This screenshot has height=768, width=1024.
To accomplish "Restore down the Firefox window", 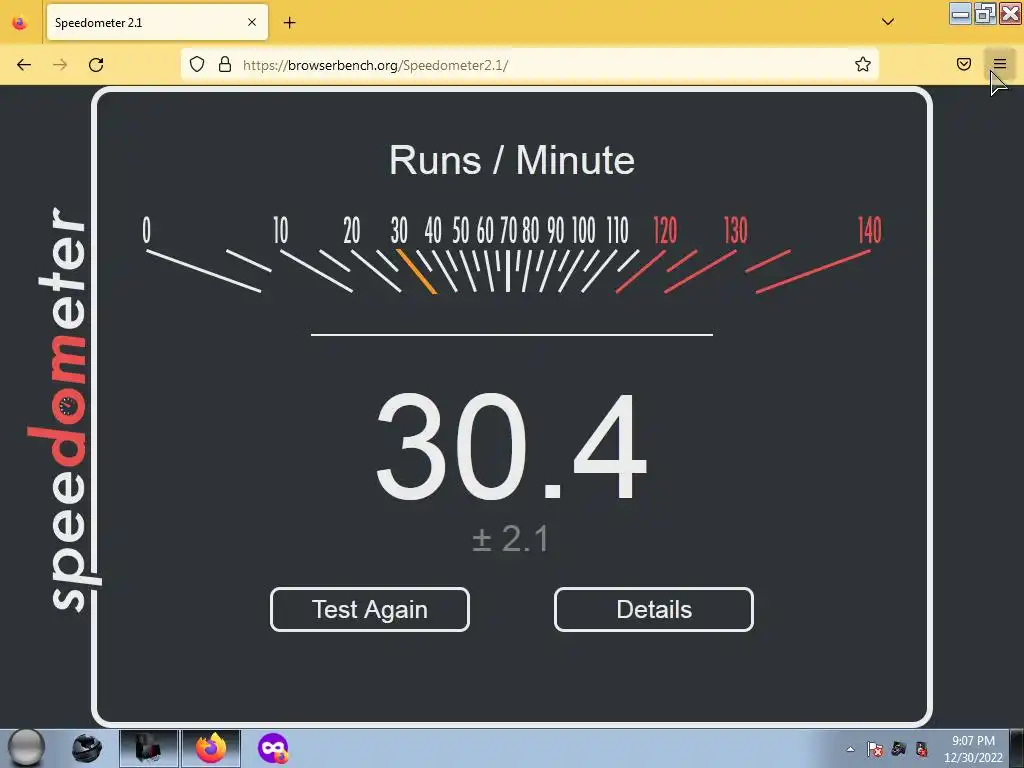I will point(985,14).
